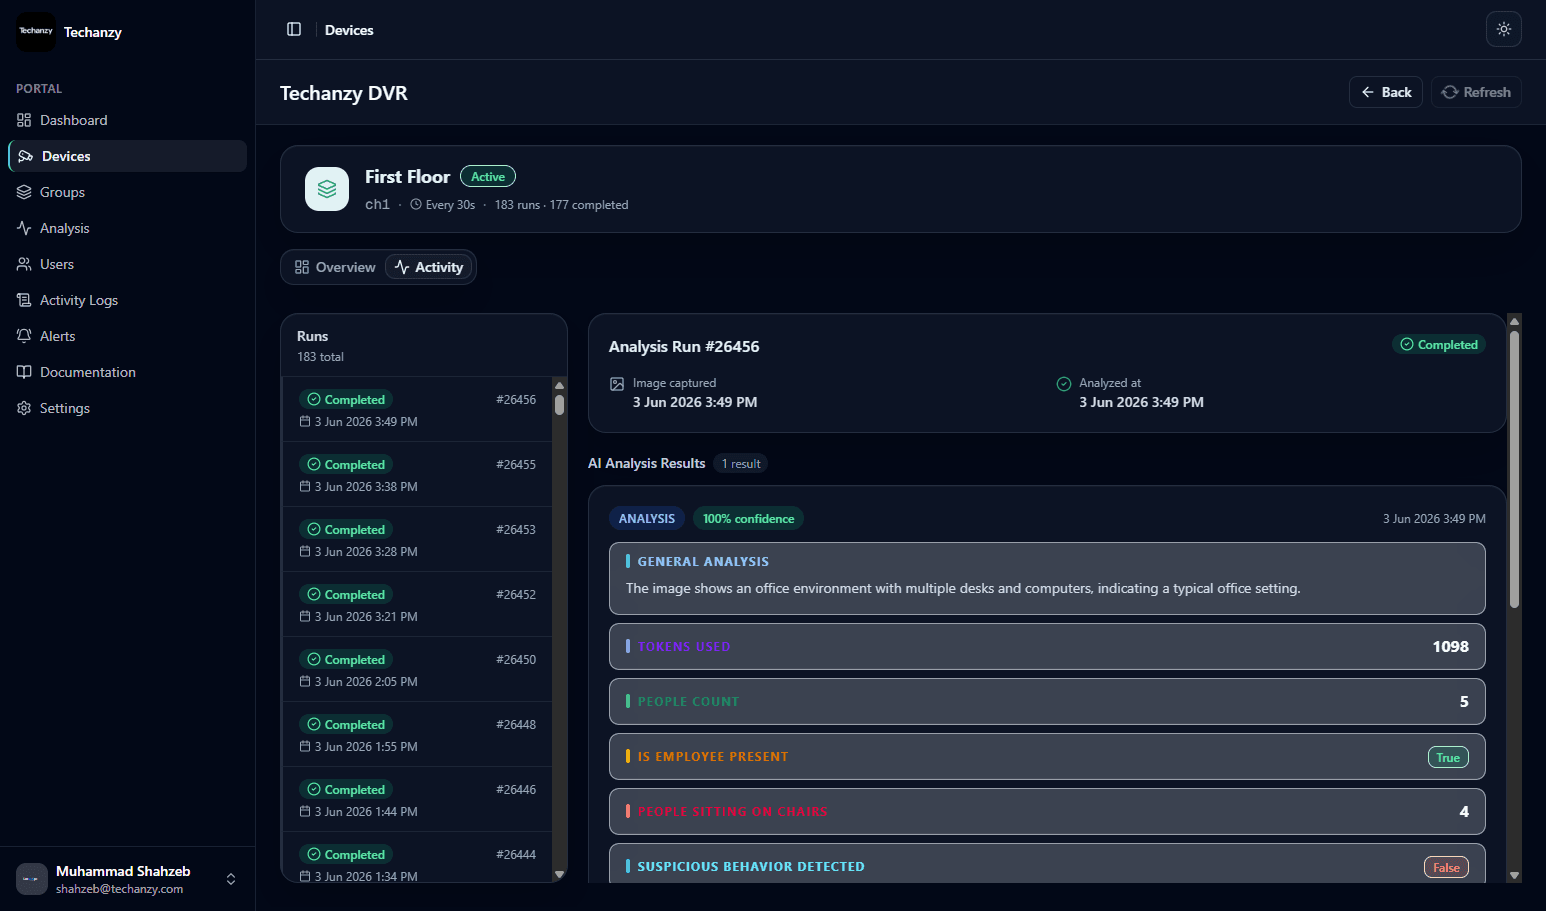This screenshot has height=911, width=1546.
Task: Click the user avatar at bottom left
Action: pyautogui.click(x=32, y=879)
